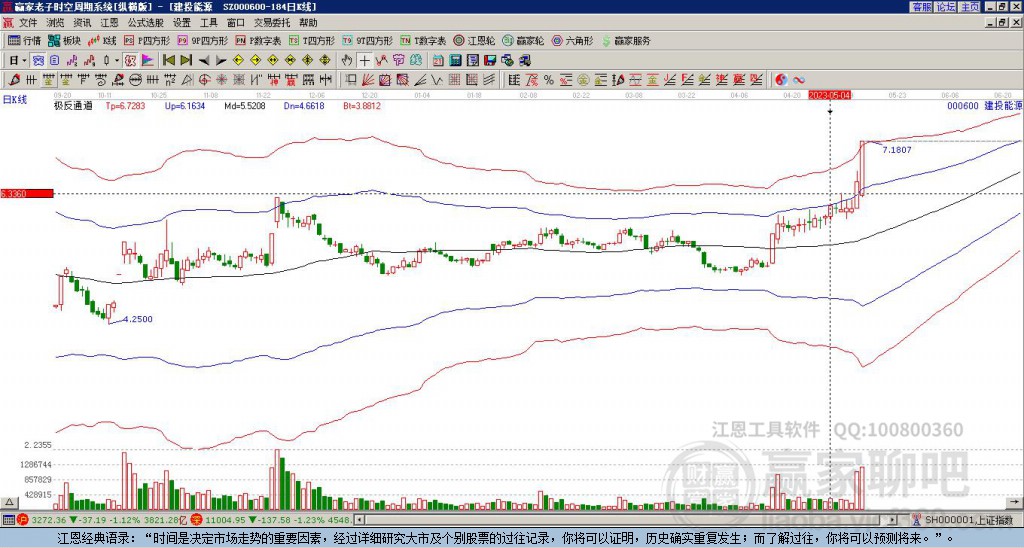Click scrollbar left arrow button

click(360, 520)
